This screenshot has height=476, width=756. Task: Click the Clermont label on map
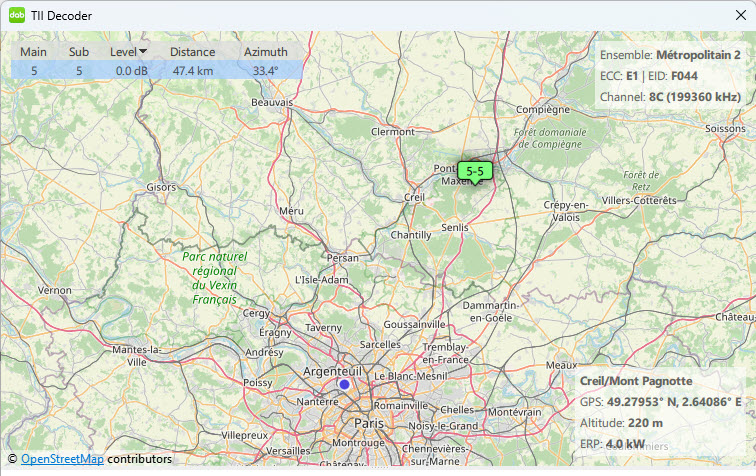(392, 132)
